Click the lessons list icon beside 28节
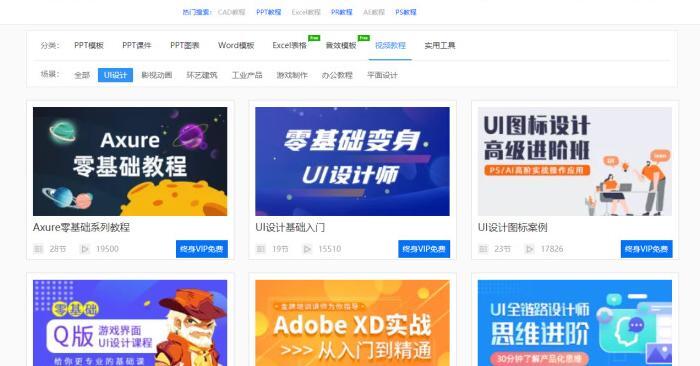Viewport: 700px width, 366px height. 38,249
